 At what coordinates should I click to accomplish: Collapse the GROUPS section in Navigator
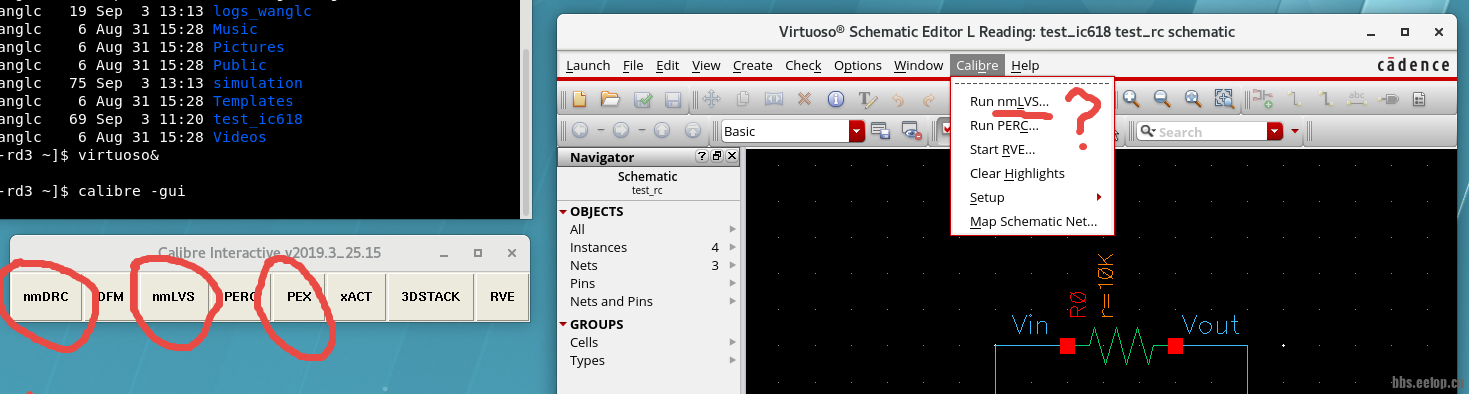tap(563, 325)
